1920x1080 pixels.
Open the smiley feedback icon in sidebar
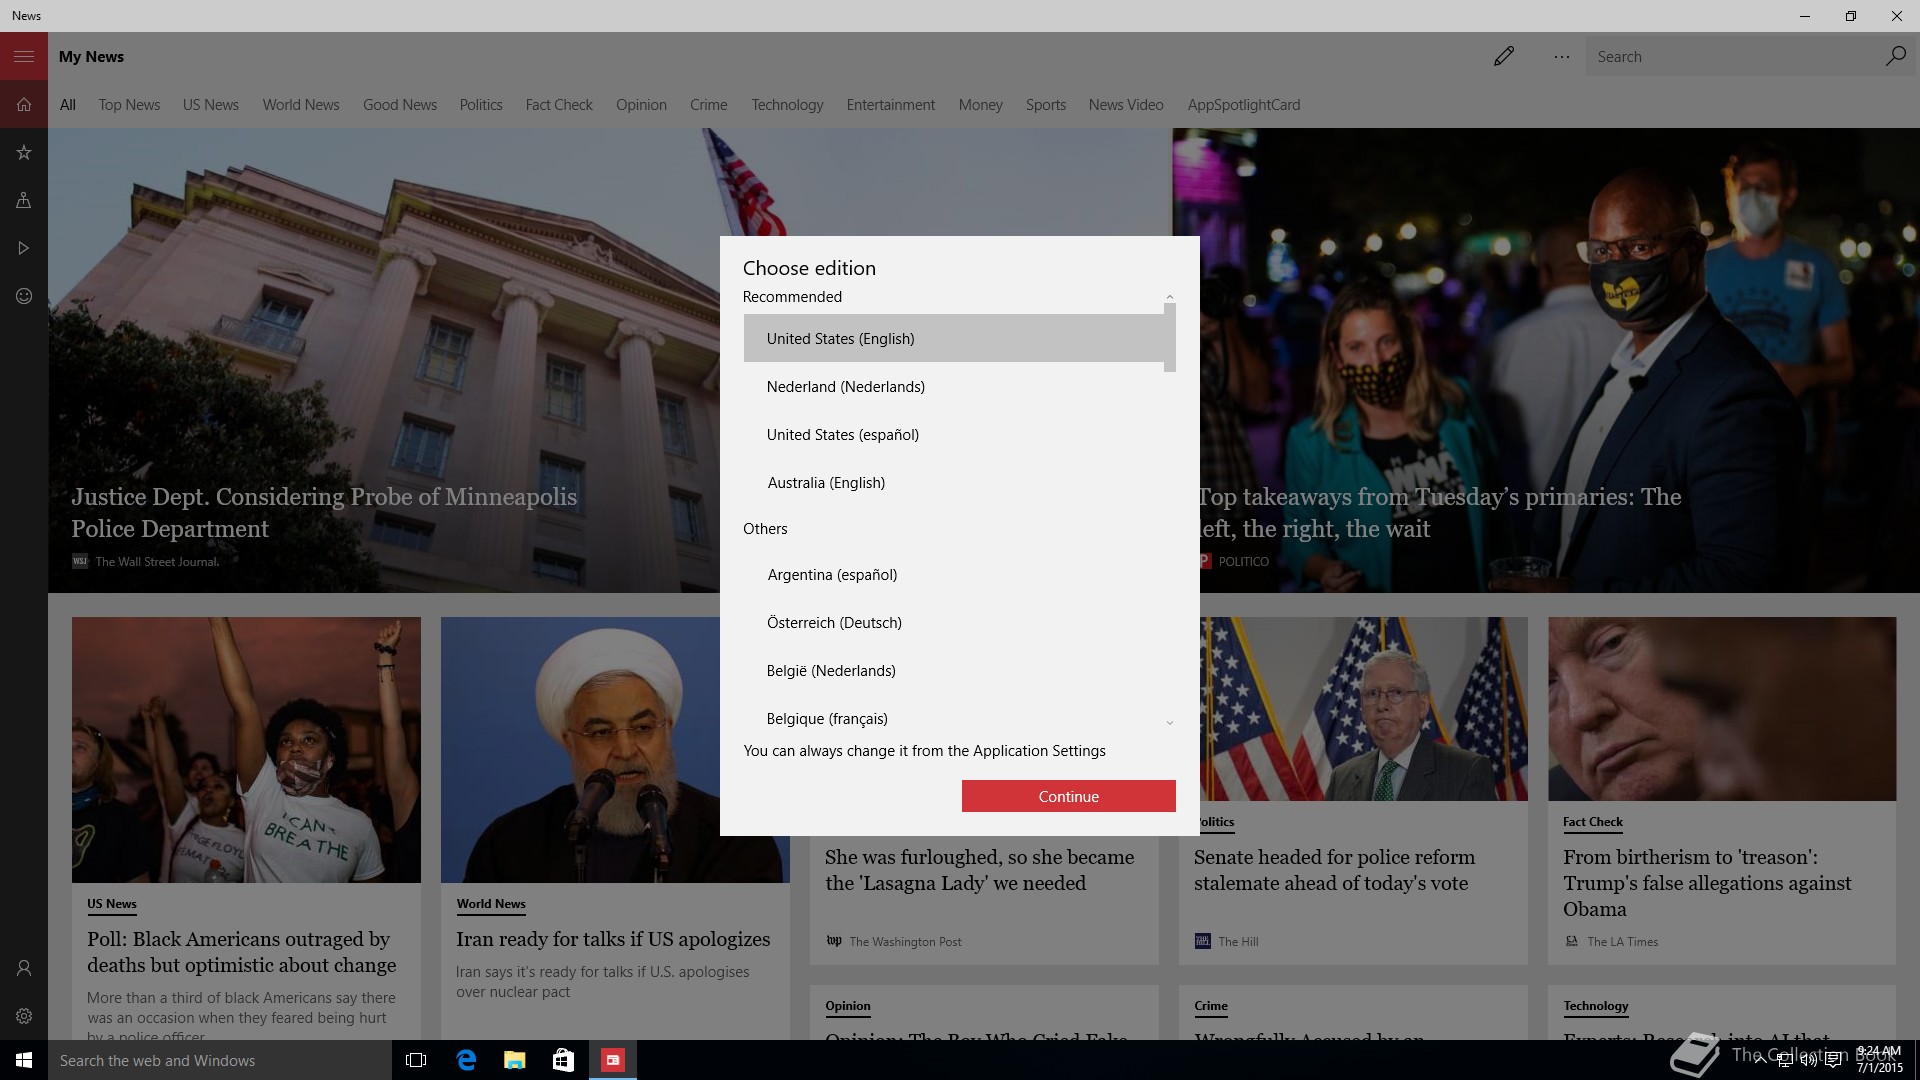click(24, 296)
